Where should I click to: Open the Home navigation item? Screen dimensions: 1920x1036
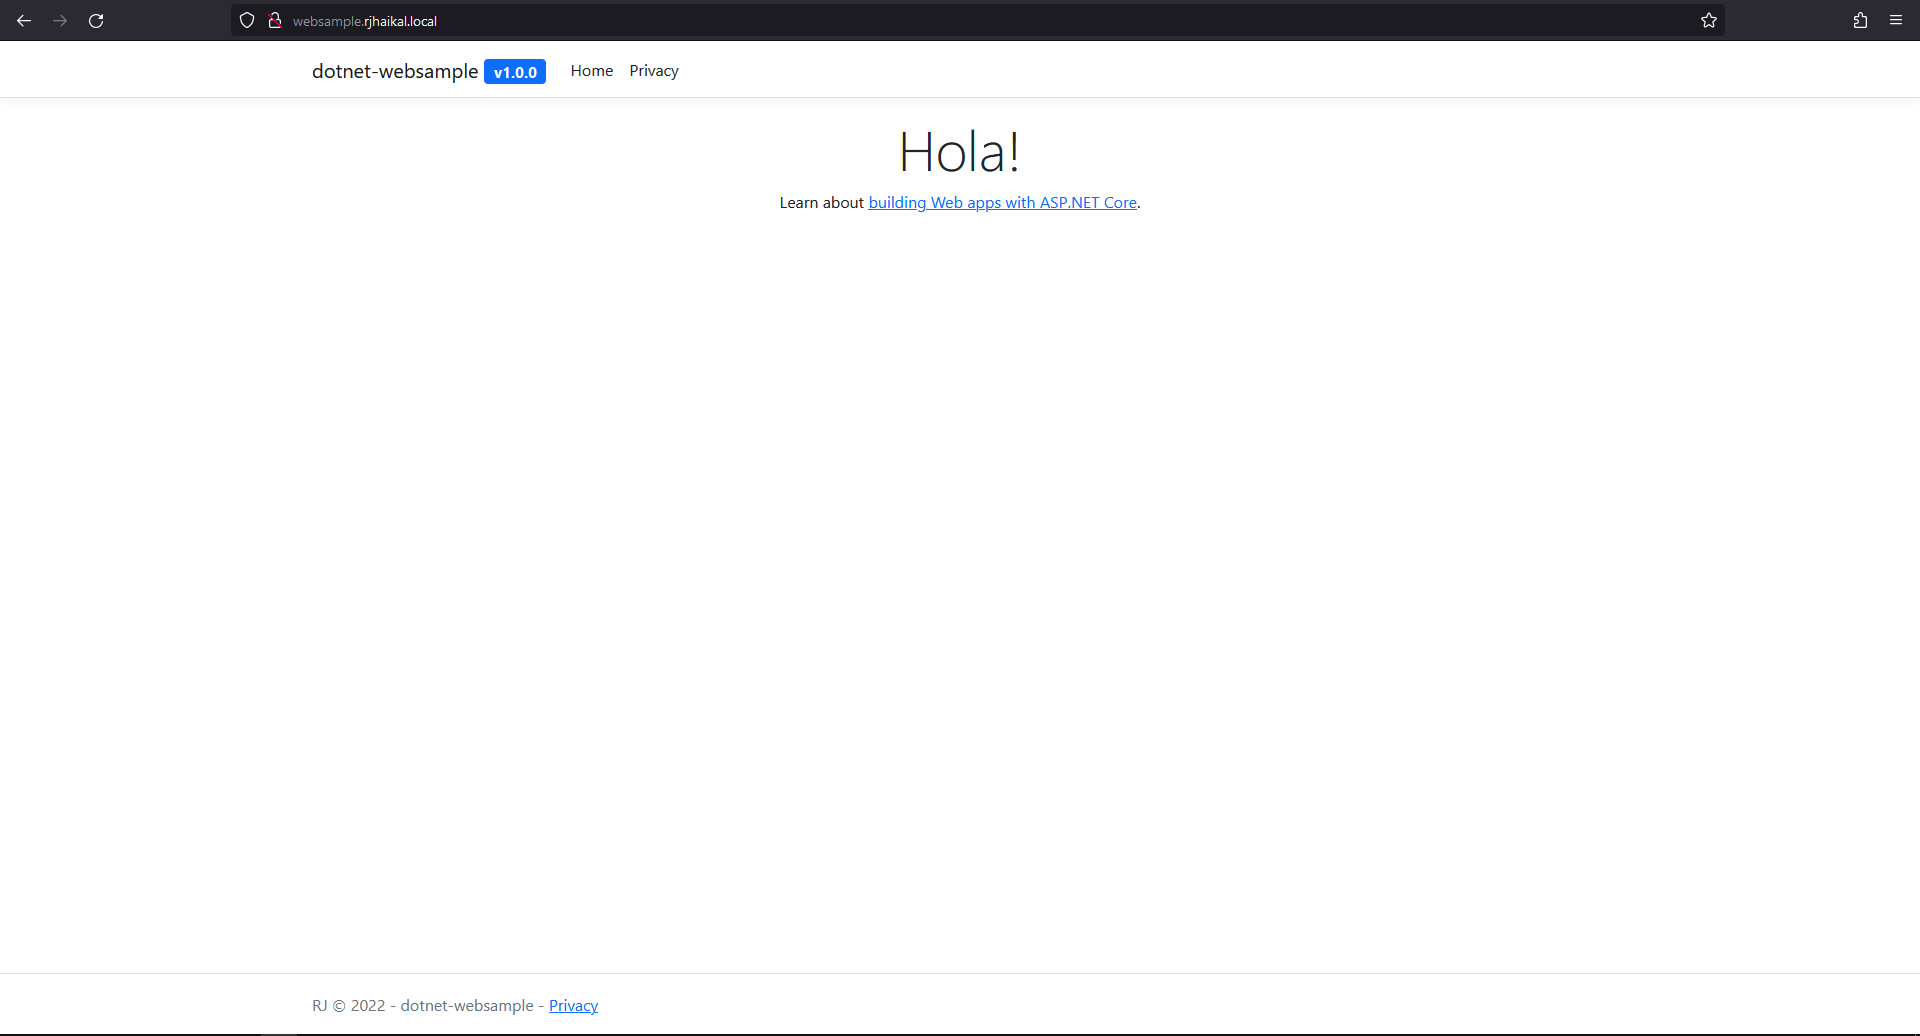coord(592,70)
